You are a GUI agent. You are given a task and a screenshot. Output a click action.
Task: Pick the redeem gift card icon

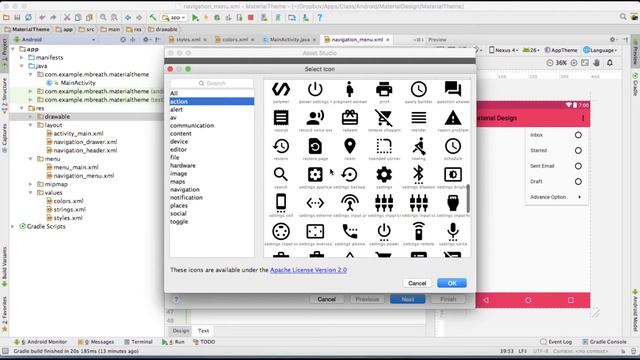(349, 118)
